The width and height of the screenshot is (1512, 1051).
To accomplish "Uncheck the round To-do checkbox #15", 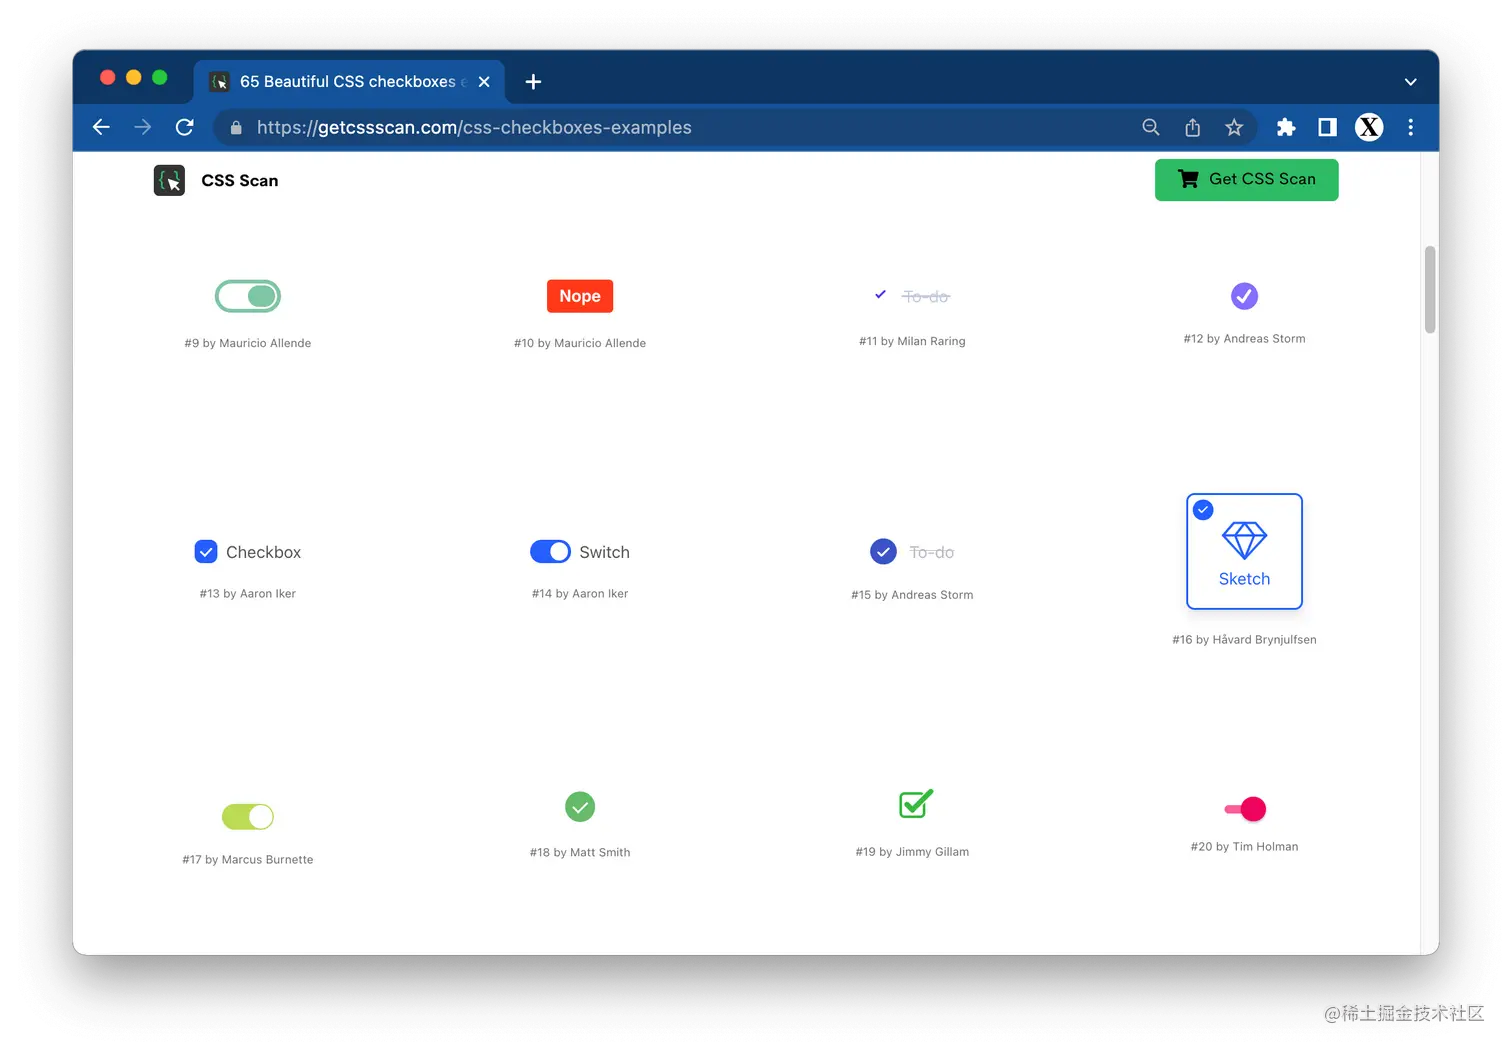I will tap(883, 552).
